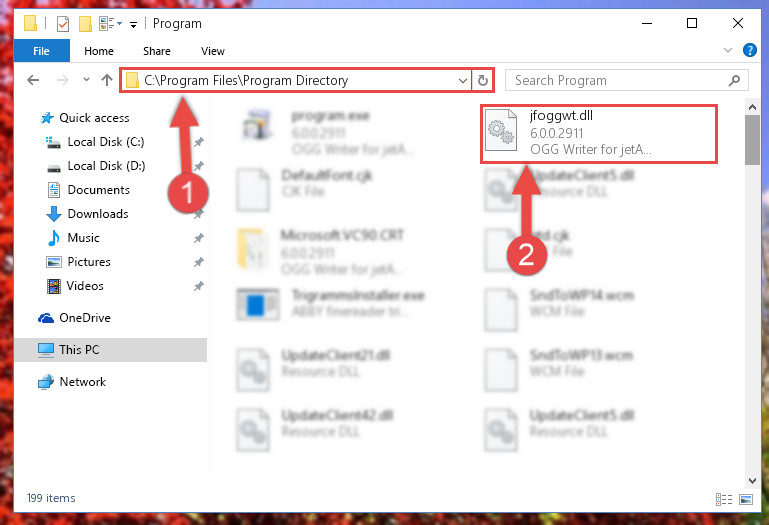Viewport: 769px width, 525px height.
Task: Expand the ribbon with chevron
Action: pyautogui.click(x=728, y=50)
